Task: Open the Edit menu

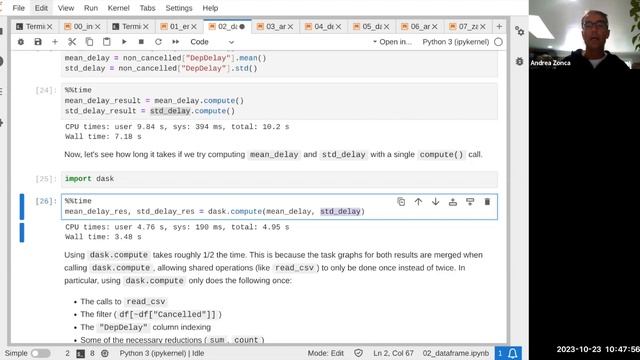Action: (x=41, y=8)
